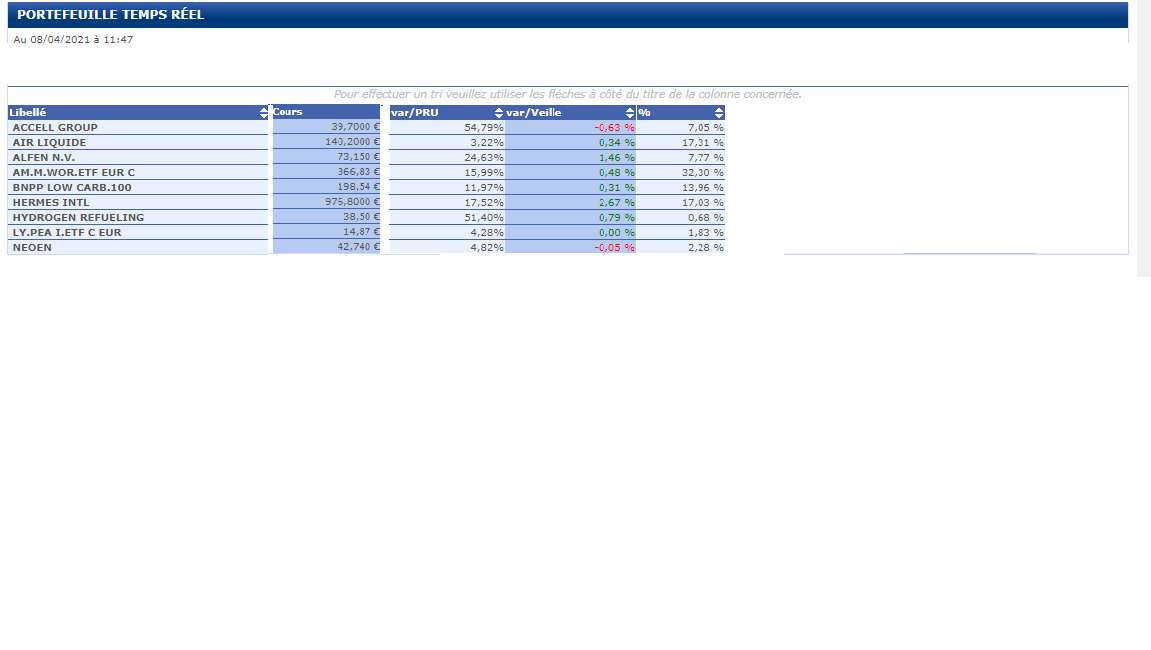Click the 17,31 % weight cell
Screen dimensions: 1151x650
coord(680,142)
